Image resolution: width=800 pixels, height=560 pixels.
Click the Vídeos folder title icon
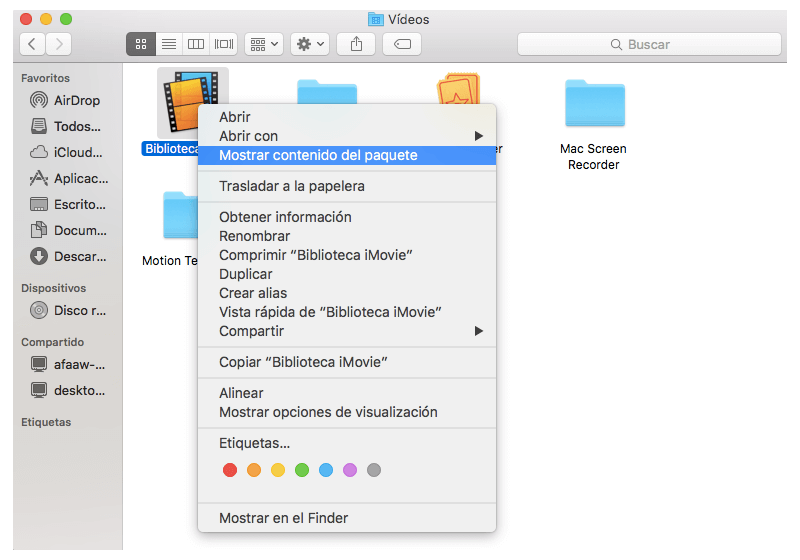(x=376, y=19)
